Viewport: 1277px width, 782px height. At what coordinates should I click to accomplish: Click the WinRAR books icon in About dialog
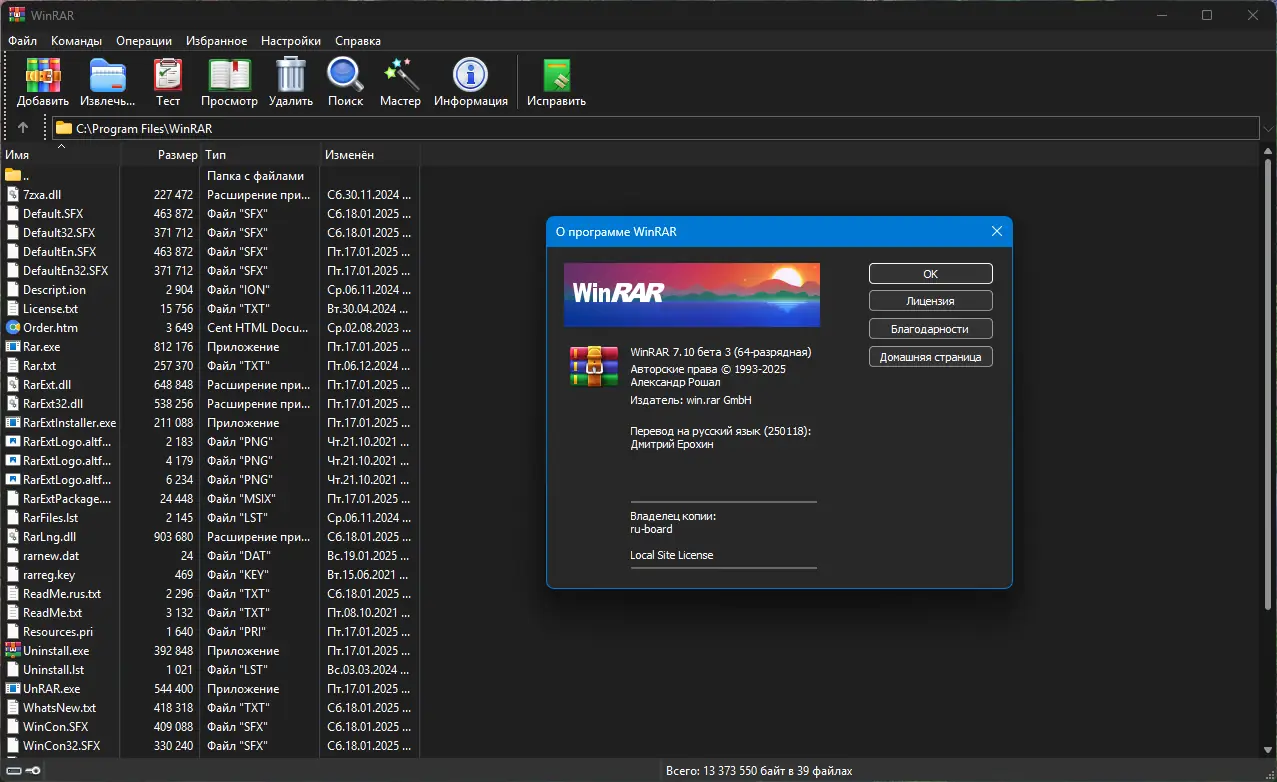click(x=594, y=366)
